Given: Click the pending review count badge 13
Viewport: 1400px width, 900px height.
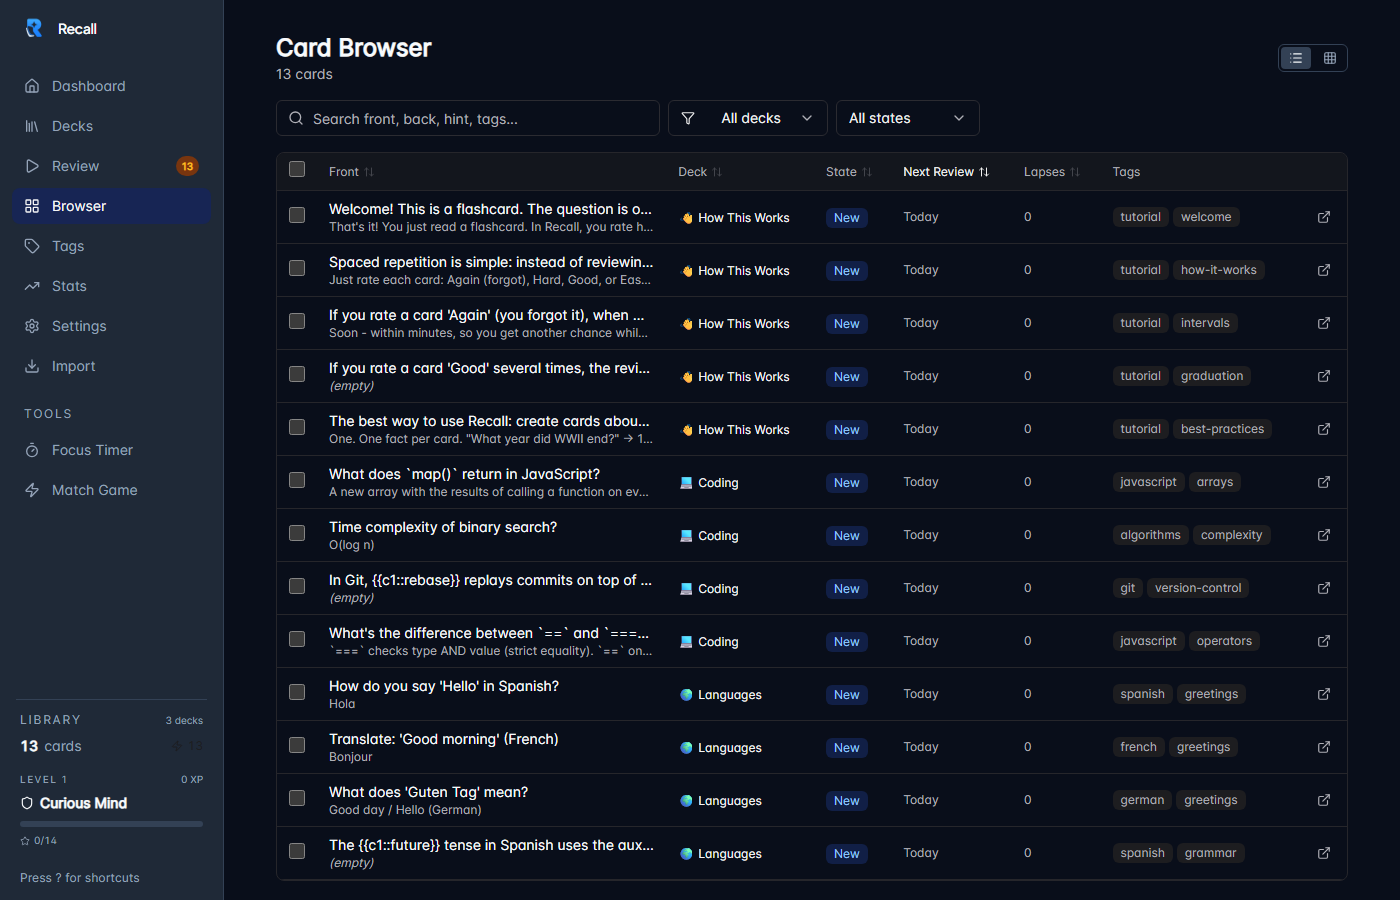Looking at the screenshot, I should pyautogui.click(x=187, y=166).
